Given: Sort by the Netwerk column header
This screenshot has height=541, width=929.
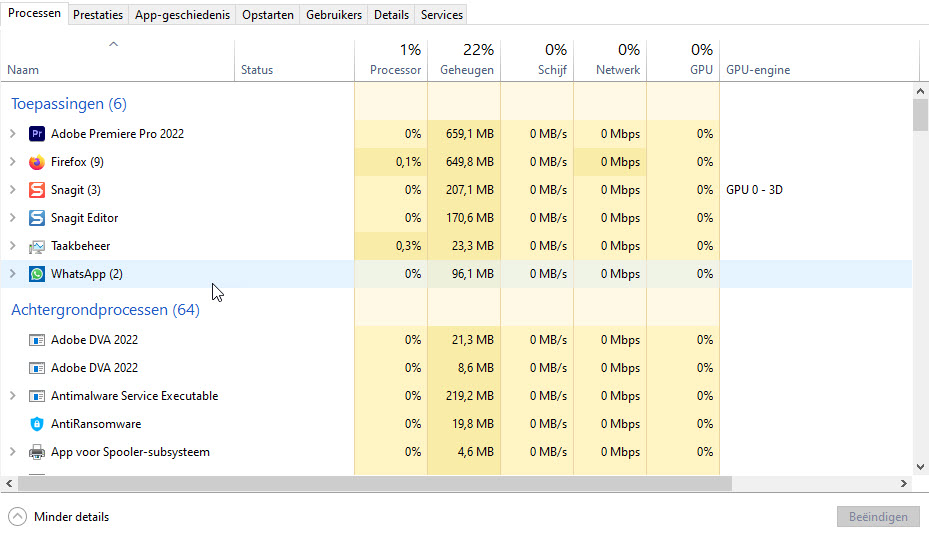Looking at the screenshot, I should pyautogui.click(x=610, y=60).
